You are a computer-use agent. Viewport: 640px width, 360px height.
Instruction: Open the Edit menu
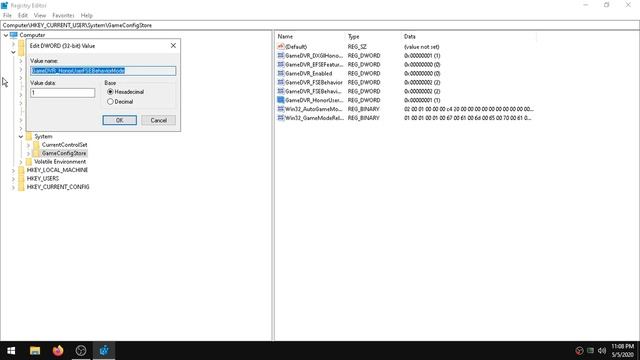pos(23,15)
